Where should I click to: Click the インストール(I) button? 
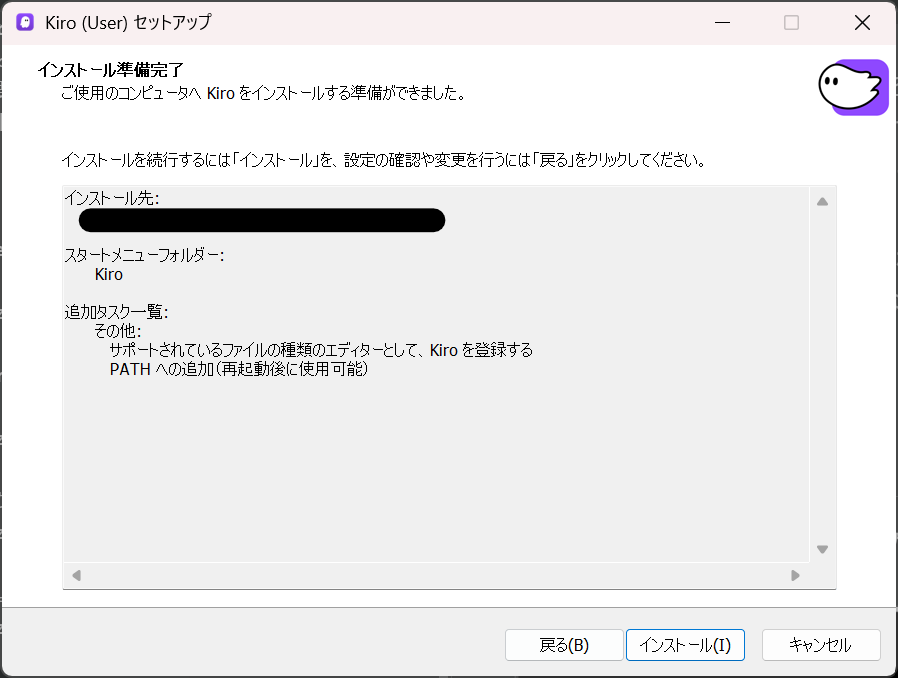pos(685,645)
